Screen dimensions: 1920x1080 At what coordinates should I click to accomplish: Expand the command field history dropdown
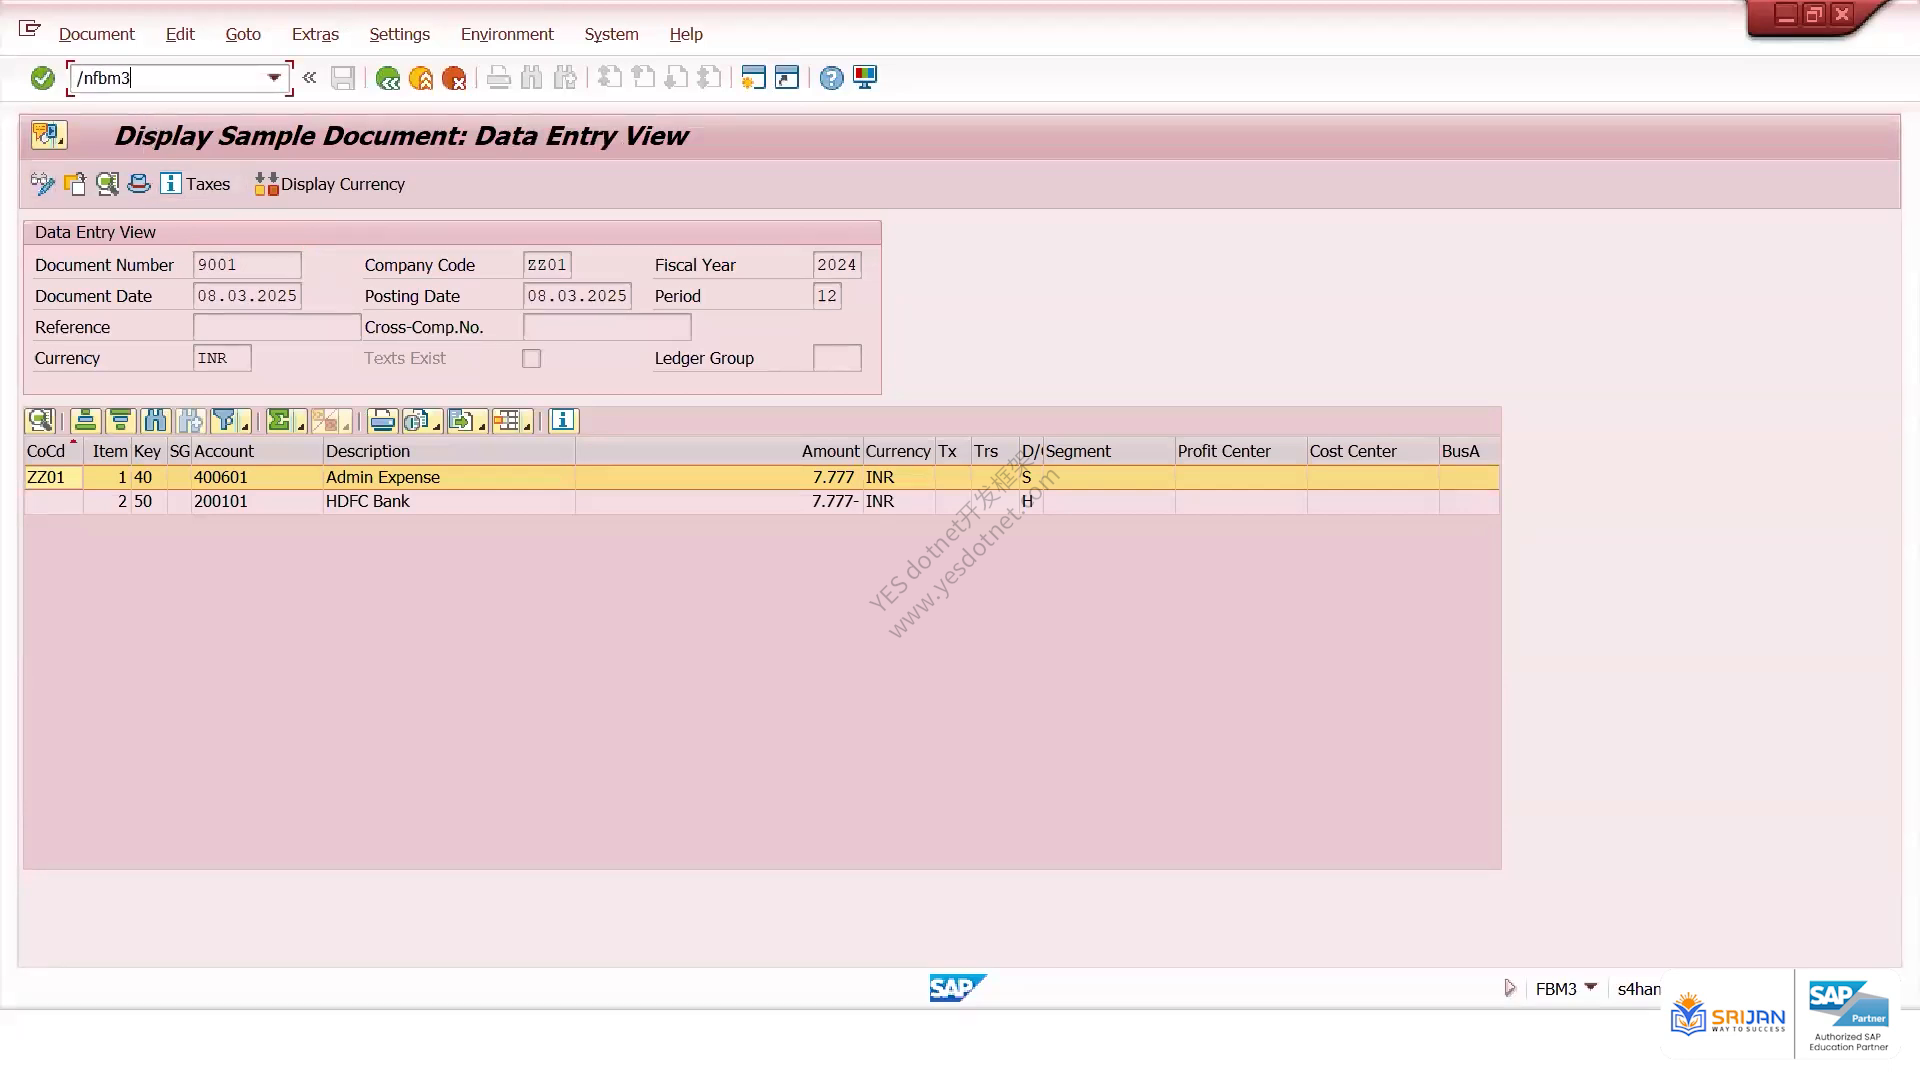point(273,78)
